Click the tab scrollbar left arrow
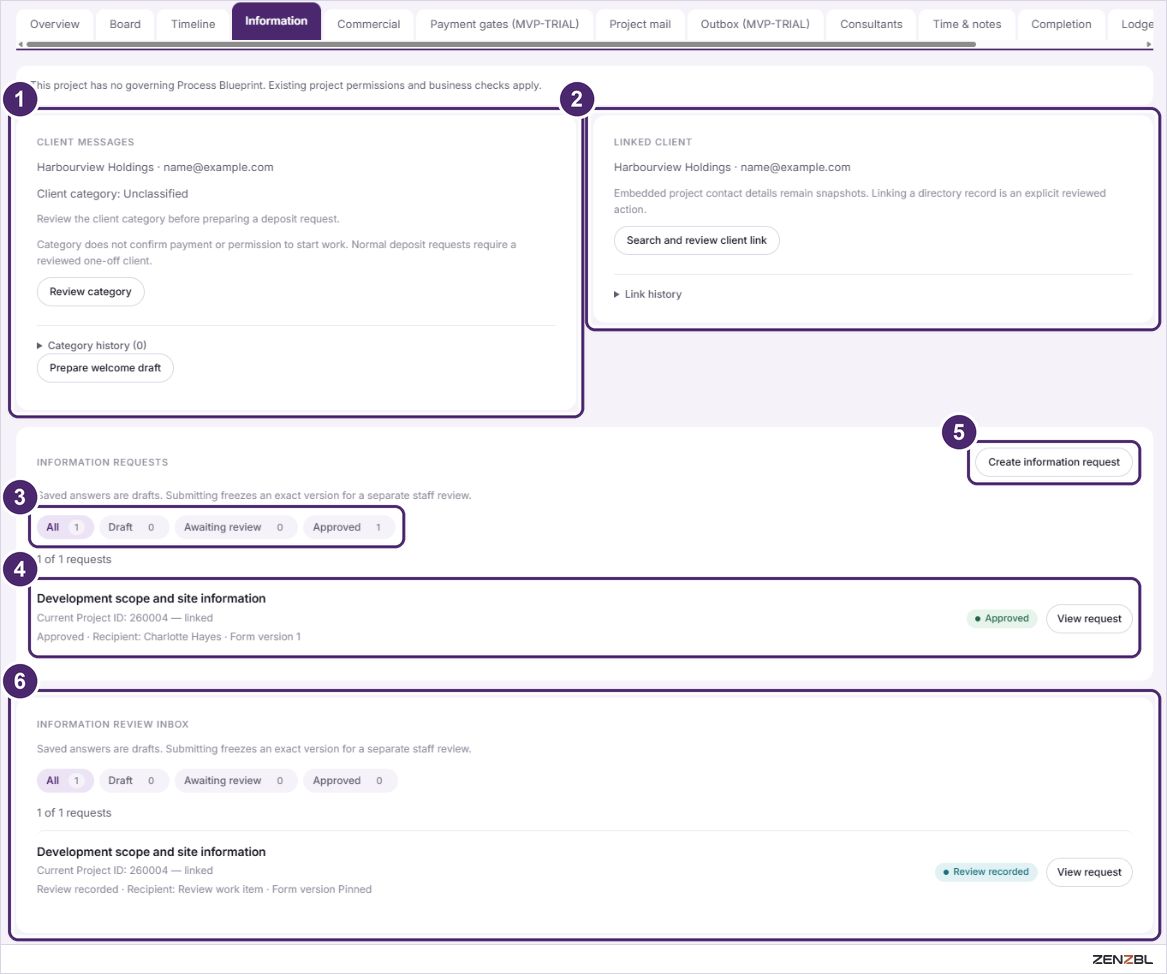This screenshot has height=974, width=1167. (20, 45)
